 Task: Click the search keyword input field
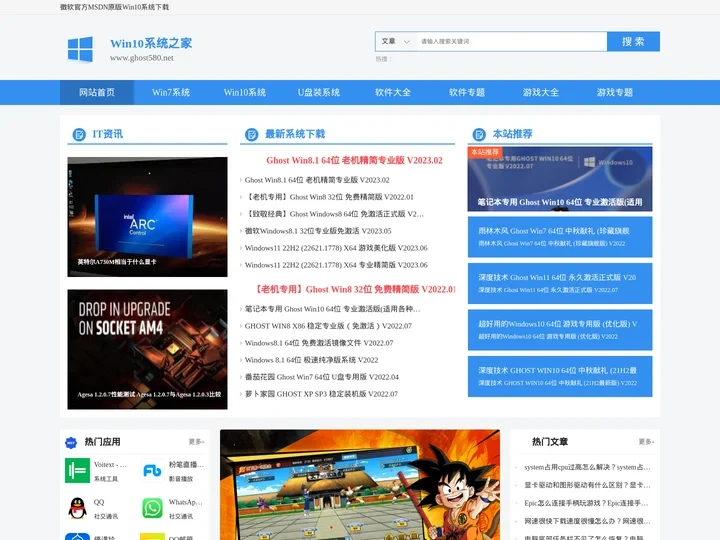pyautogui.click(x=511, y=41)
